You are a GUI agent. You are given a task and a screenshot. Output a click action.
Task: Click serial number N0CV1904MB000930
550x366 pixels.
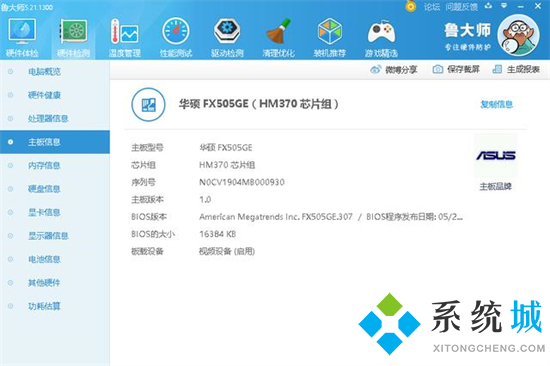tap(242, 182)
